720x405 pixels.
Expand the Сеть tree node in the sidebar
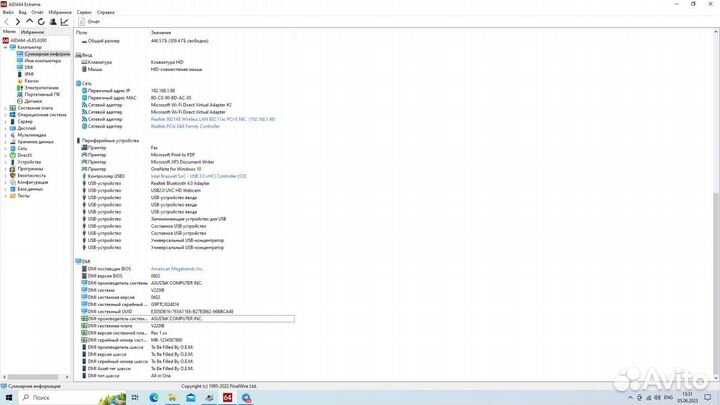click(x=6, y=148)
